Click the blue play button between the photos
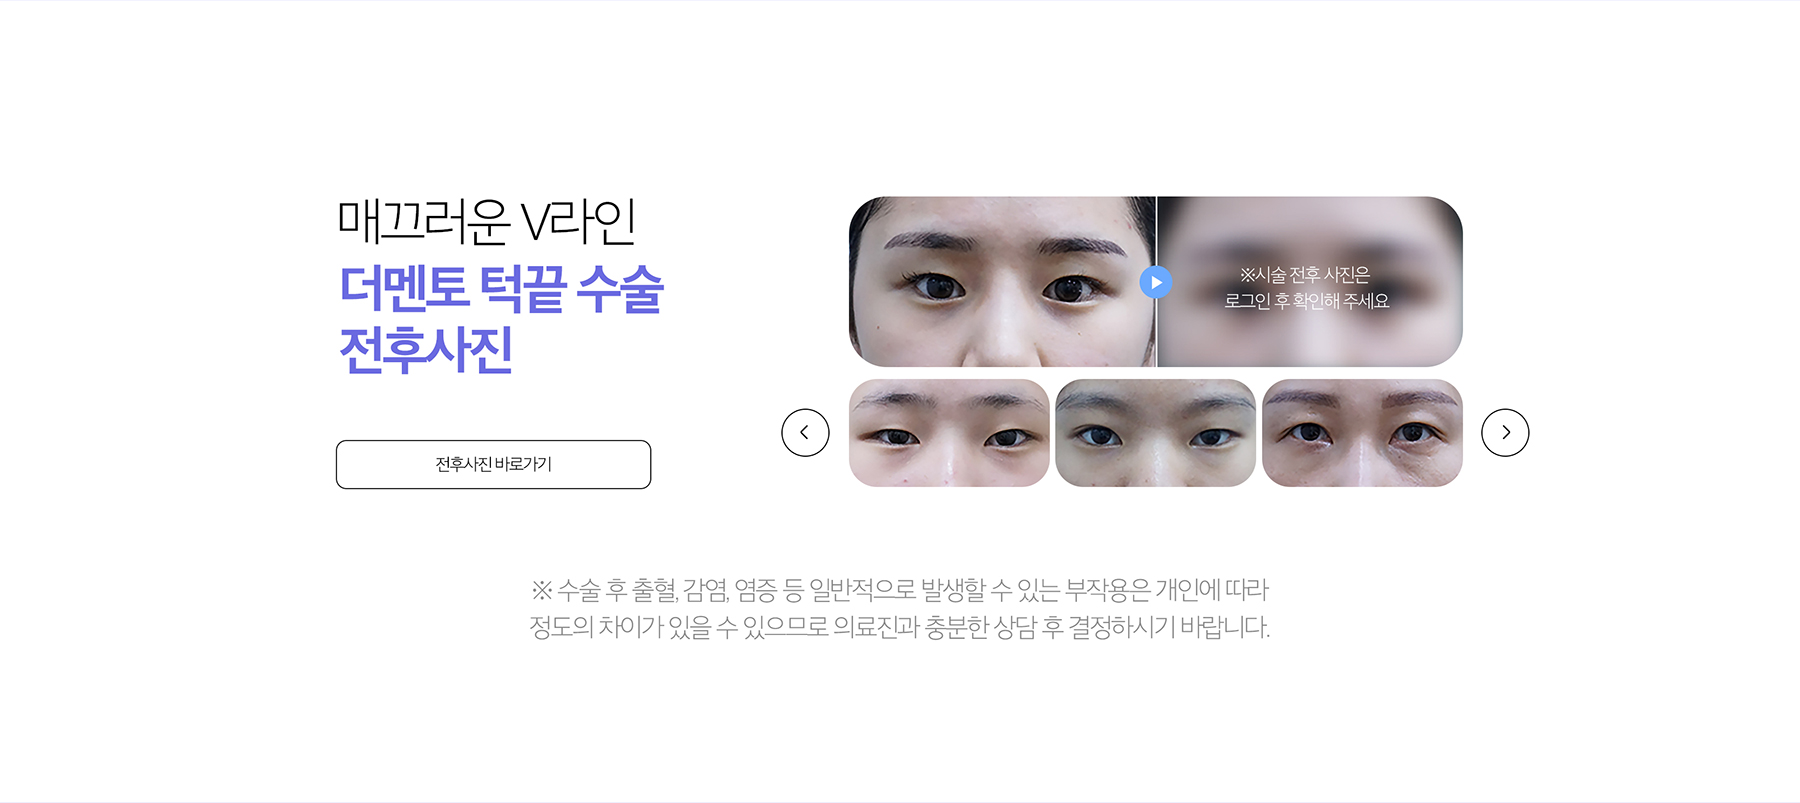The width and height of the screenshot is (1800, 803). click(1156, 282)
